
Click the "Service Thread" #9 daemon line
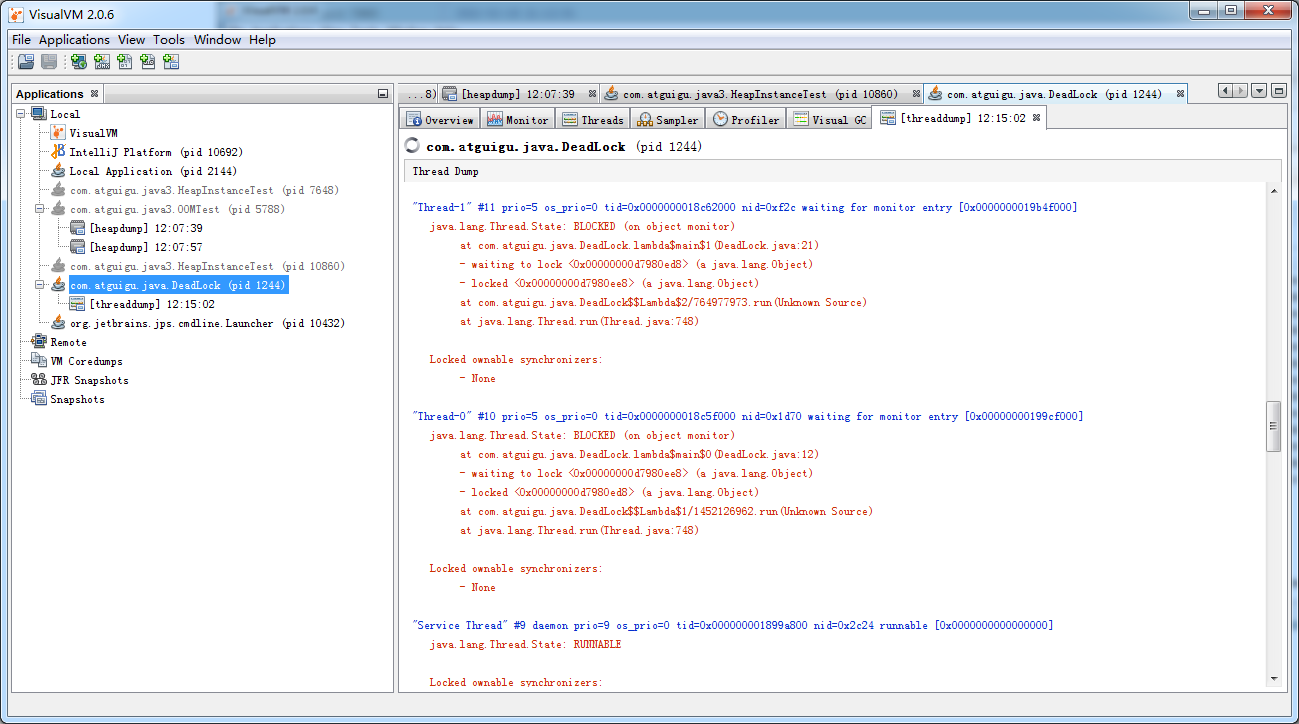pos(732,625)
